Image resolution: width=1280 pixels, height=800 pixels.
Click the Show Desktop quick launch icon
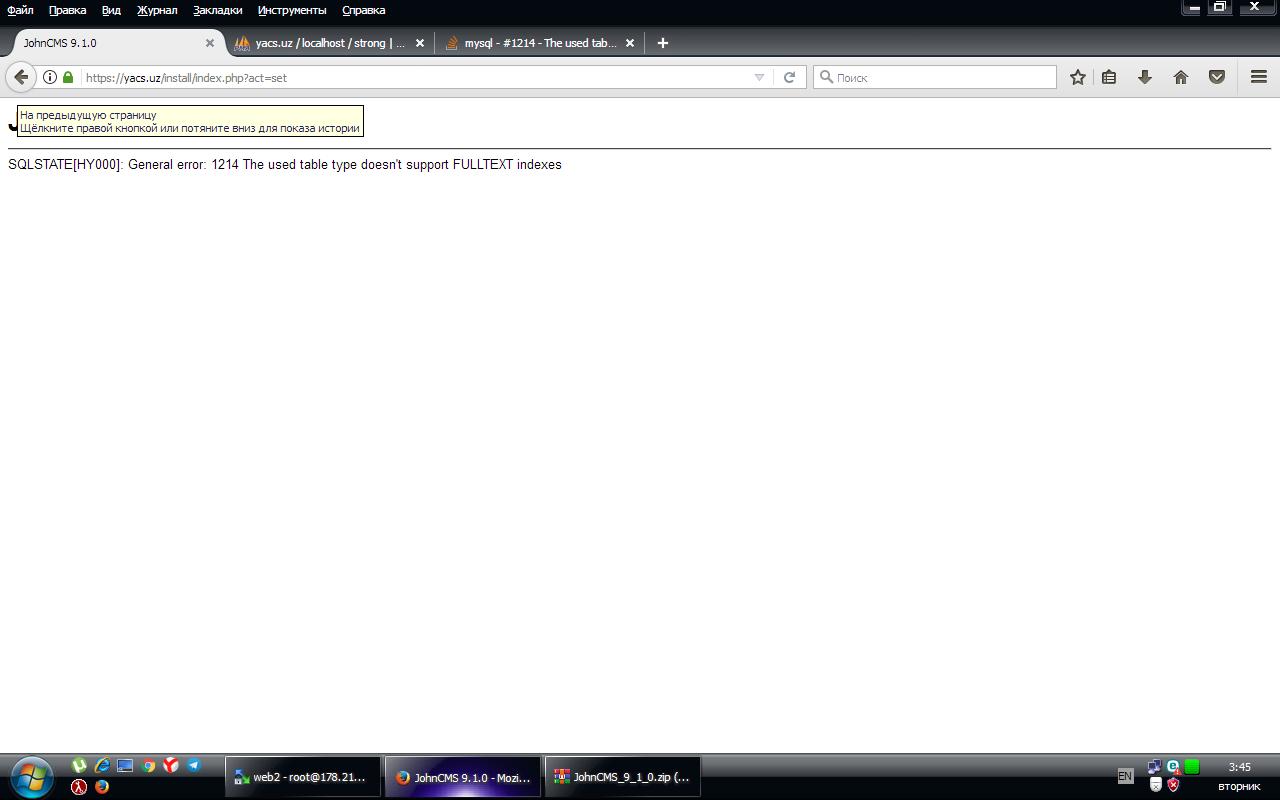tap(125, 766)
